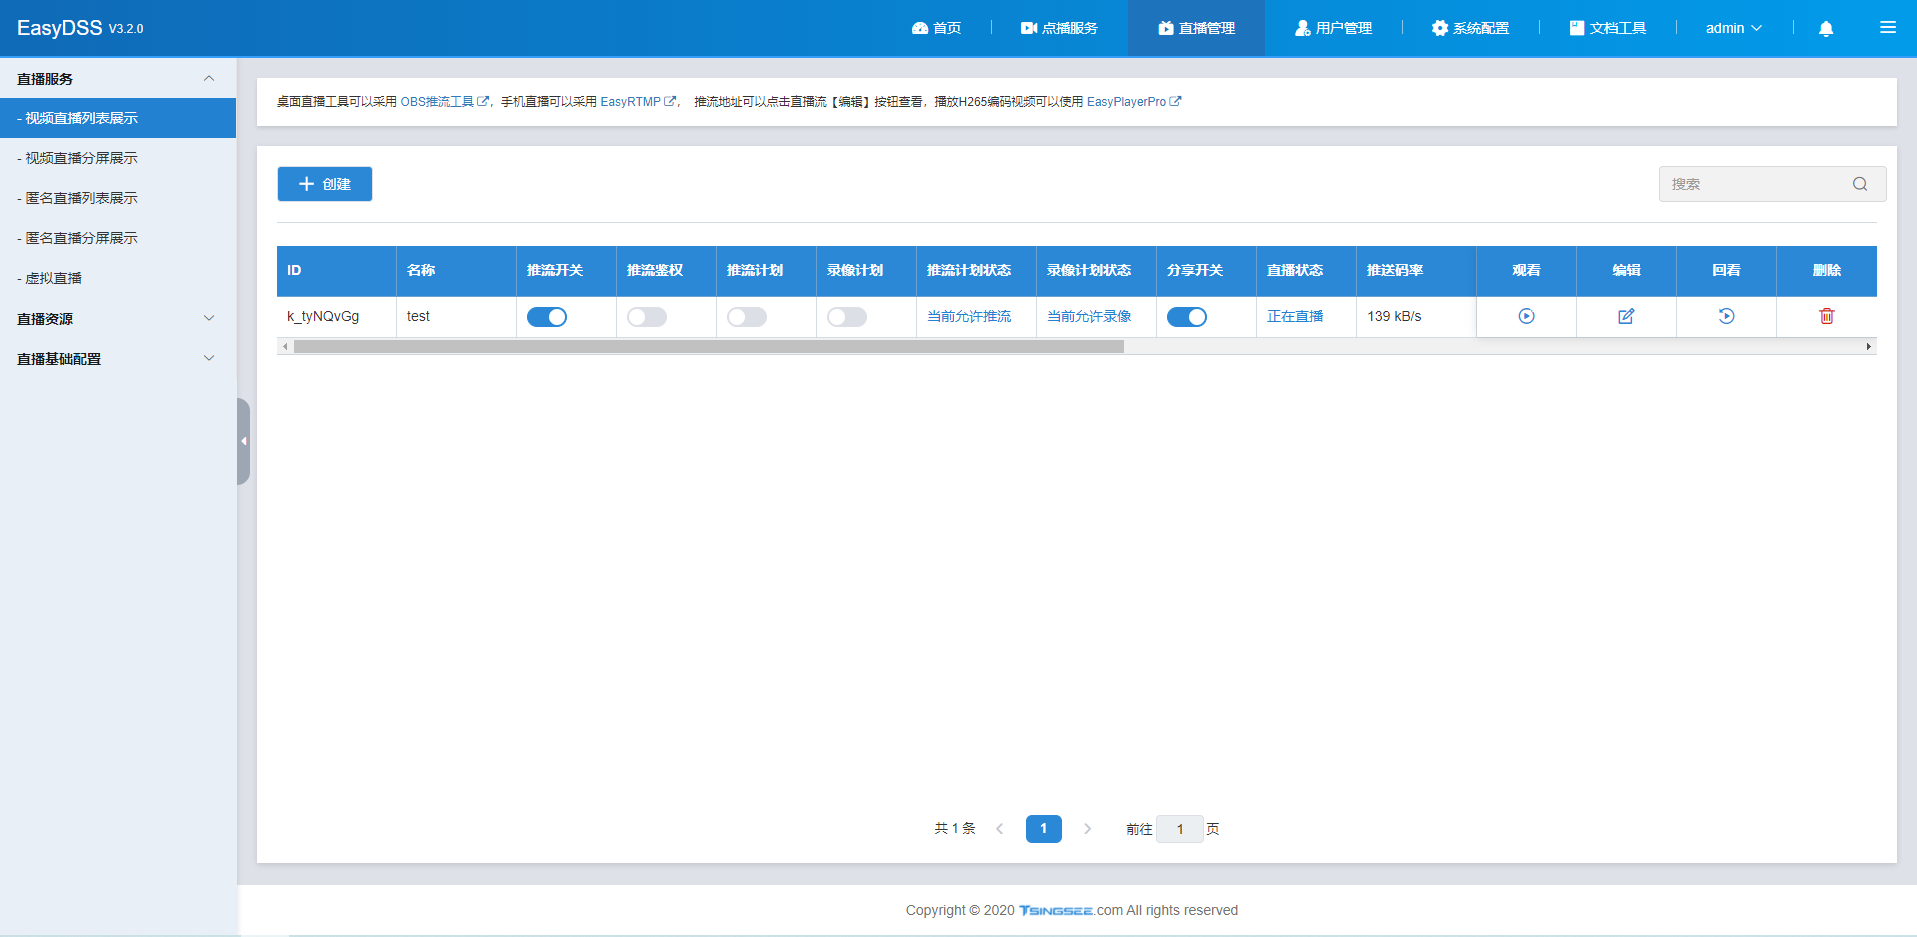The width and height of the screenshot is (1917, 937).
Task: Go to next page arrow
Action: [x=1087, y=829]
